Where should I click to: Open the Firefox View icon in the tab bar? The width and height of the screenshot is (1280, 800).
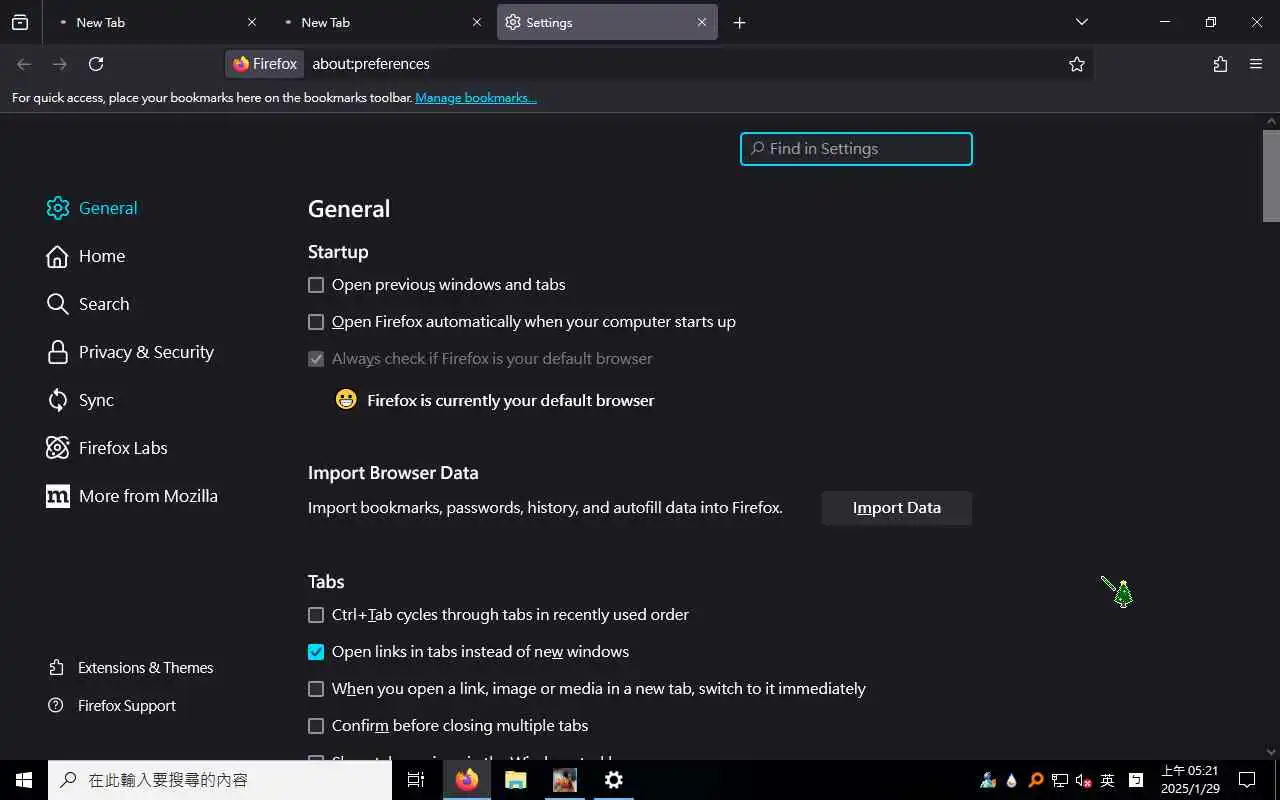[20, 22]
